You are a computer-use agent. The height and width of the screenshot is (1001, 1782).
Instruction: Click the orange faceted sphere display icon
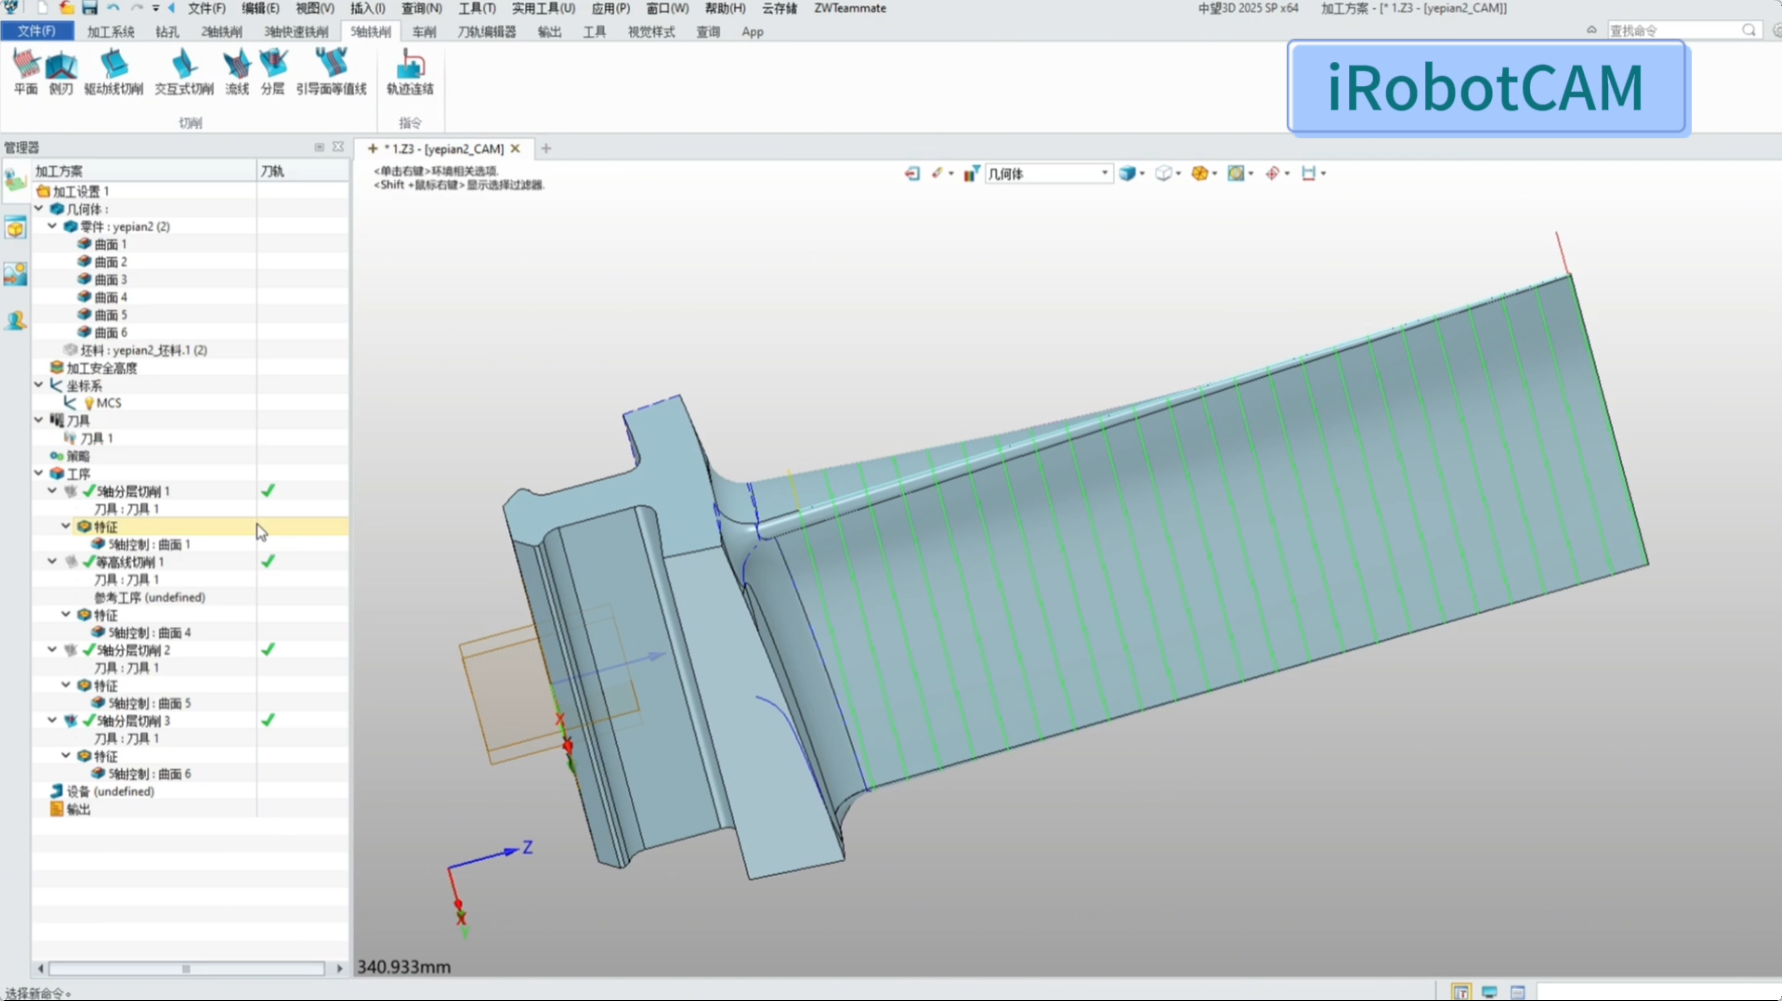tap(1200, 174)
